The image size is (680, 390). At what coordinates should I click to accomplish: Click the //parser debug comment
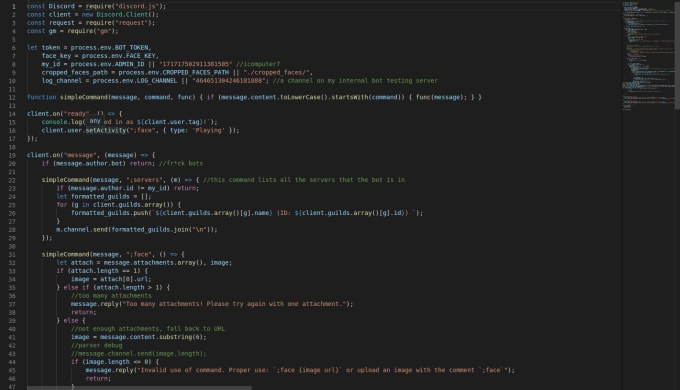(96, 345)
